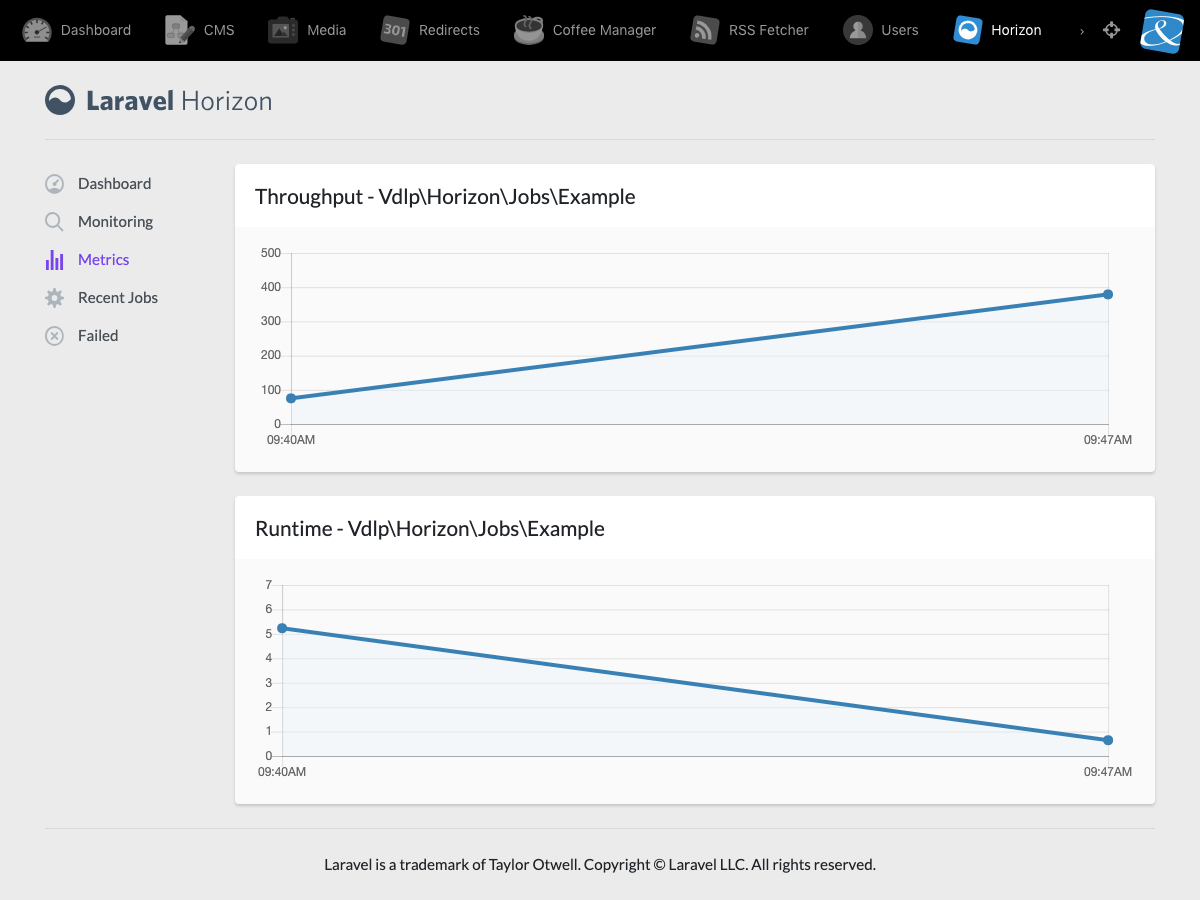
Task: Click the Media camera icon
Action: [x=283, y=30]
